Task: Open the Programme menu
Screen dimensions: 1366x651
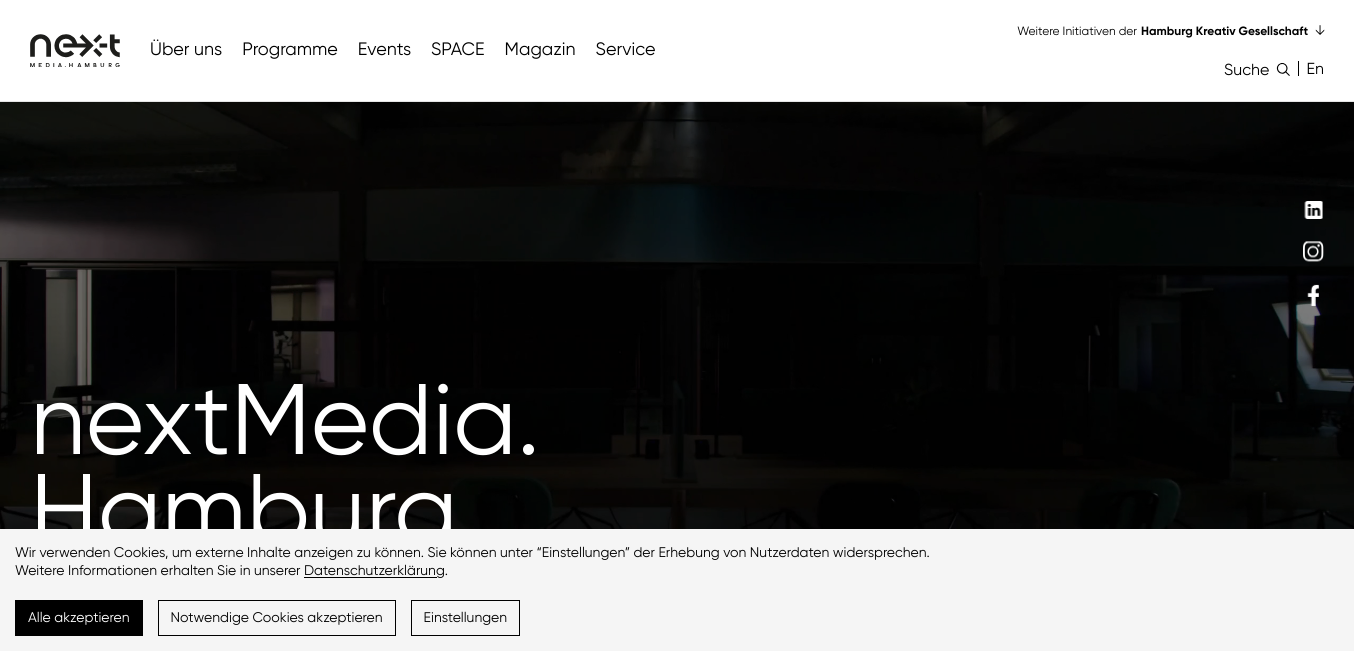Action: [290, 49]
